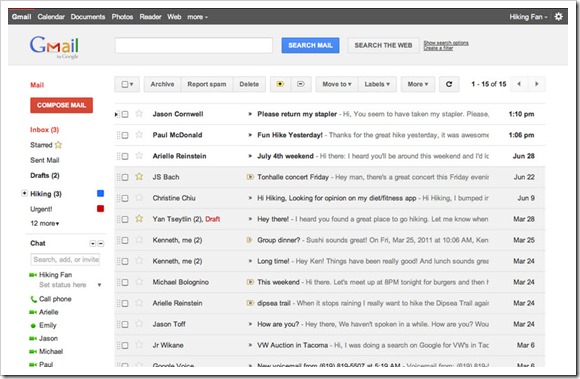580x379 pixels.
Task: Click the Search the Web button
Action: [383, 45]
